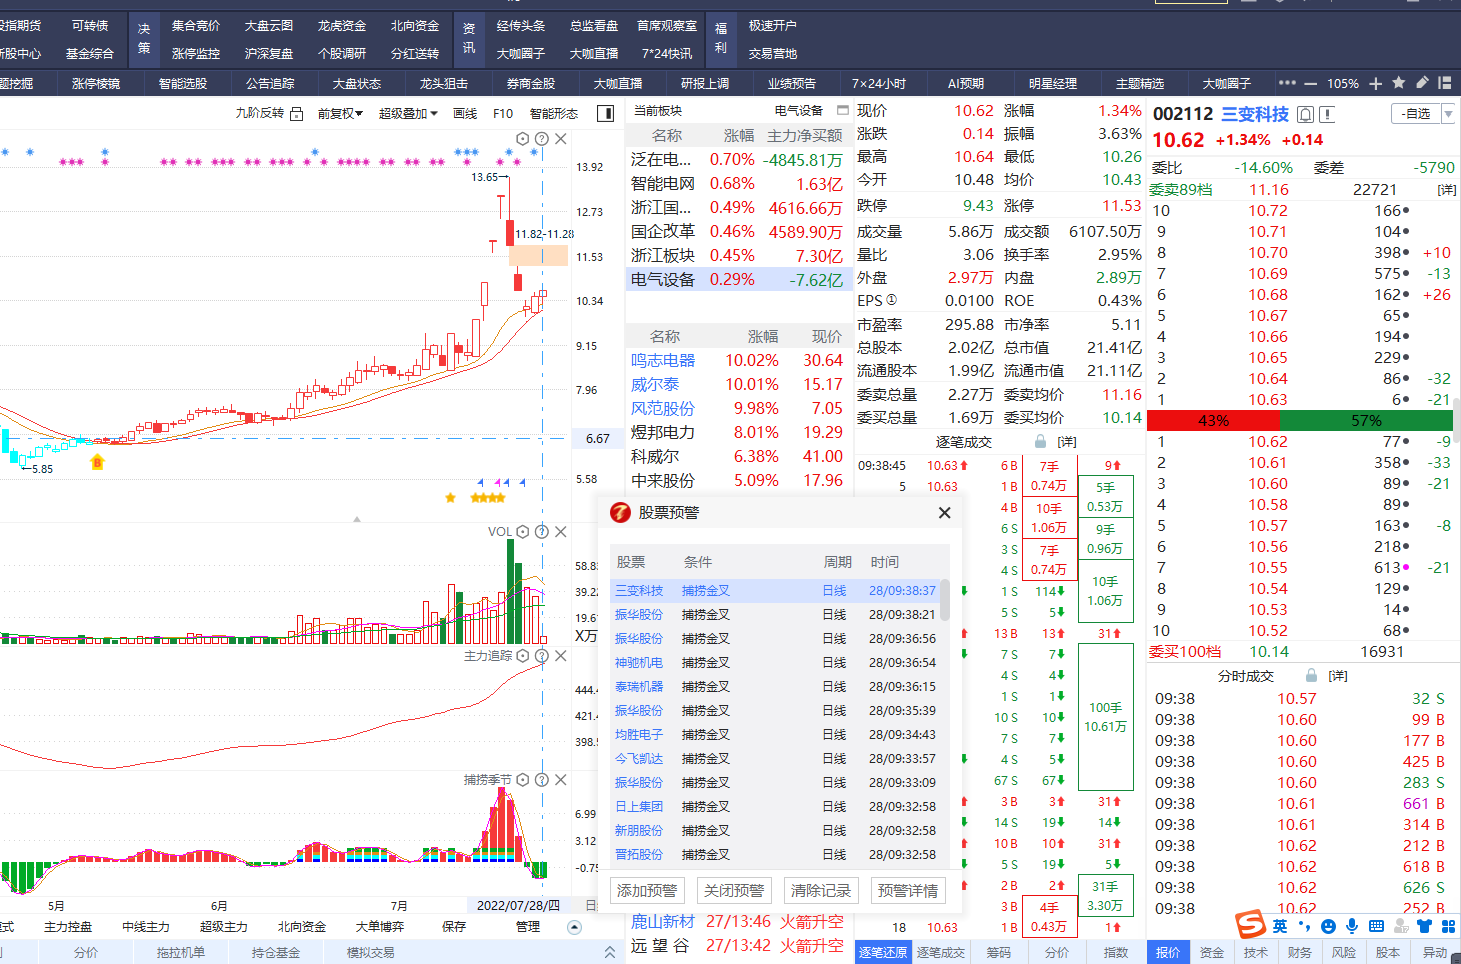1461x964 pixels.
Task: Click the settings icon of VOL indicator
Action: coord(523,532)
